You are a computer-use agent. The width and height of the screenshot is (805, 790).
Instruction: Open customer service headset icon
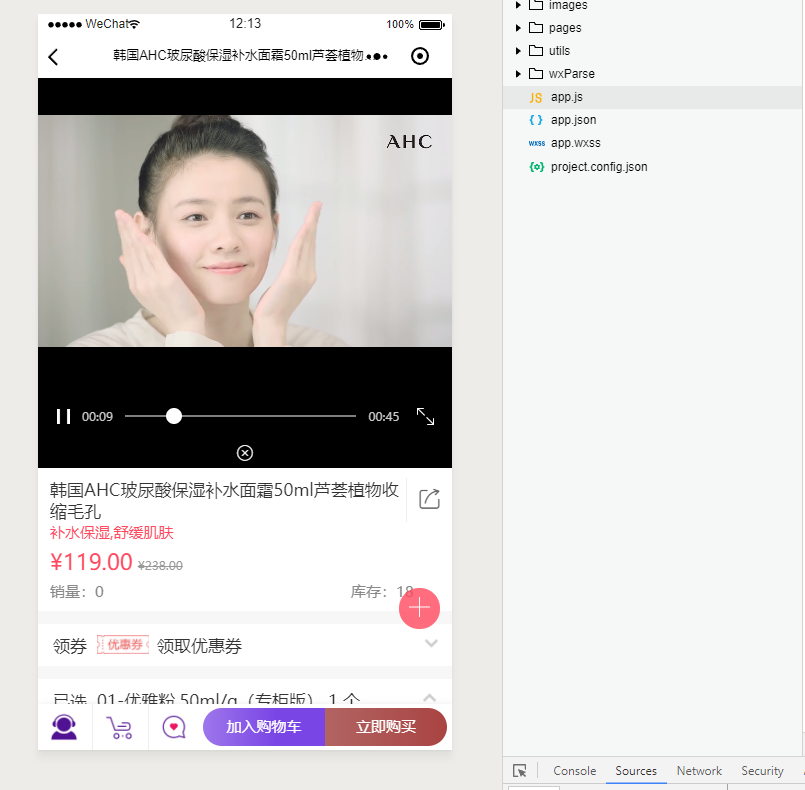point(64,727)
